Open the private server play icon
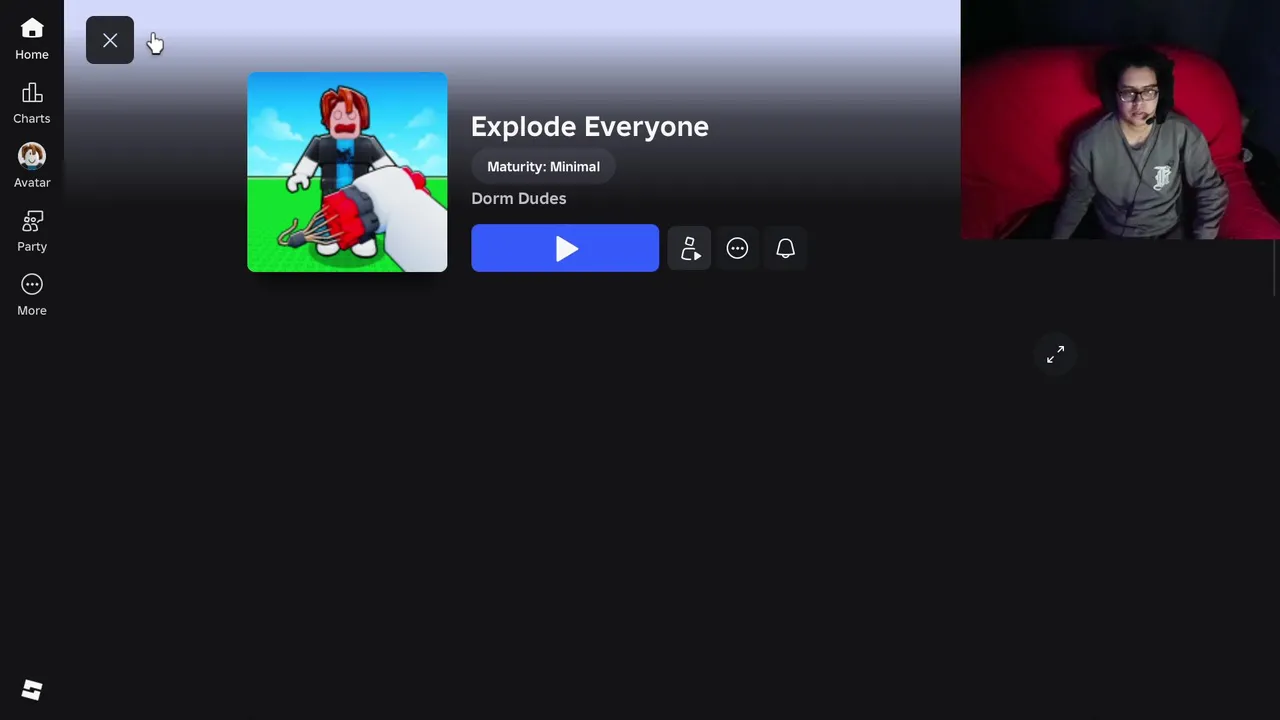This screenshot has width=1280, height=720. coord(689,248)
